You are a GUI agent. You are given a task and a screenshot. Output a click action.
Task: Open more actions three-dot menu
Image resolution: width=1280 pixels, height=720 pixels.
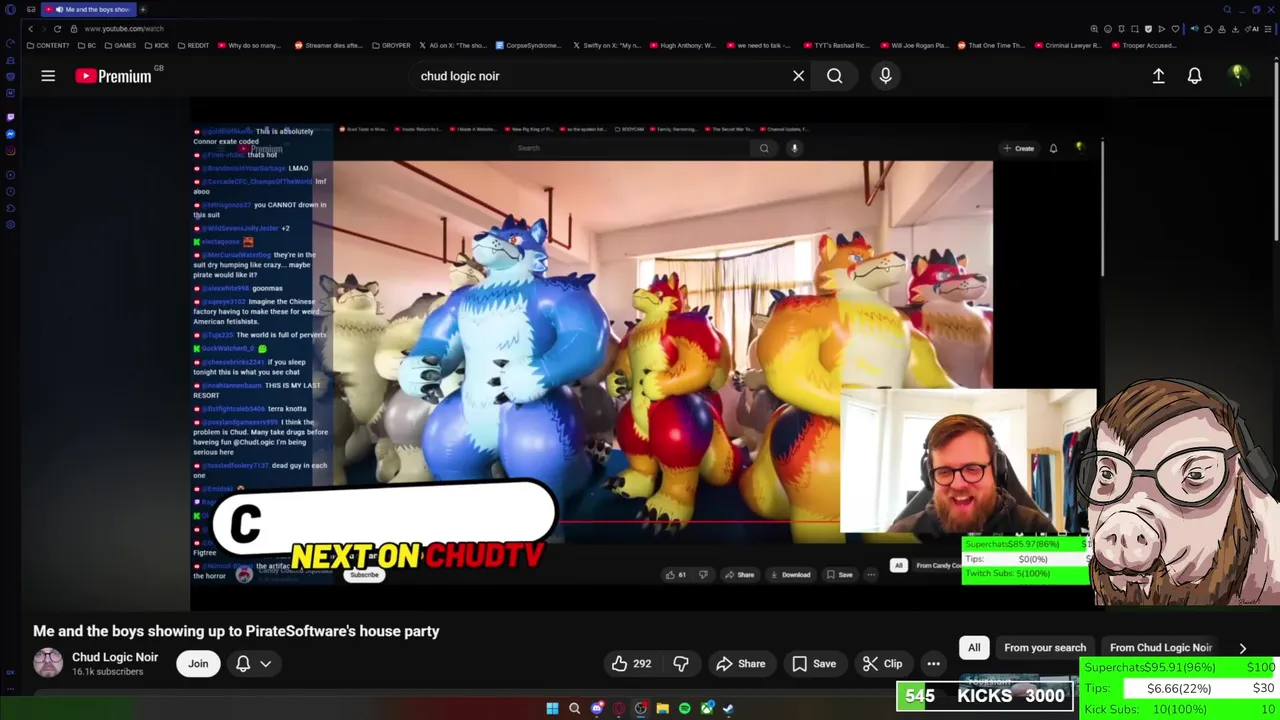tap(933, 664)
